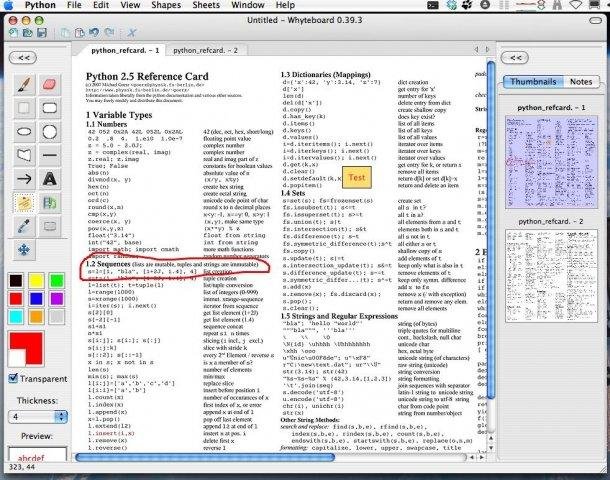
Task: Switch to python_refcard. - 2 tab
Action: 205,51
